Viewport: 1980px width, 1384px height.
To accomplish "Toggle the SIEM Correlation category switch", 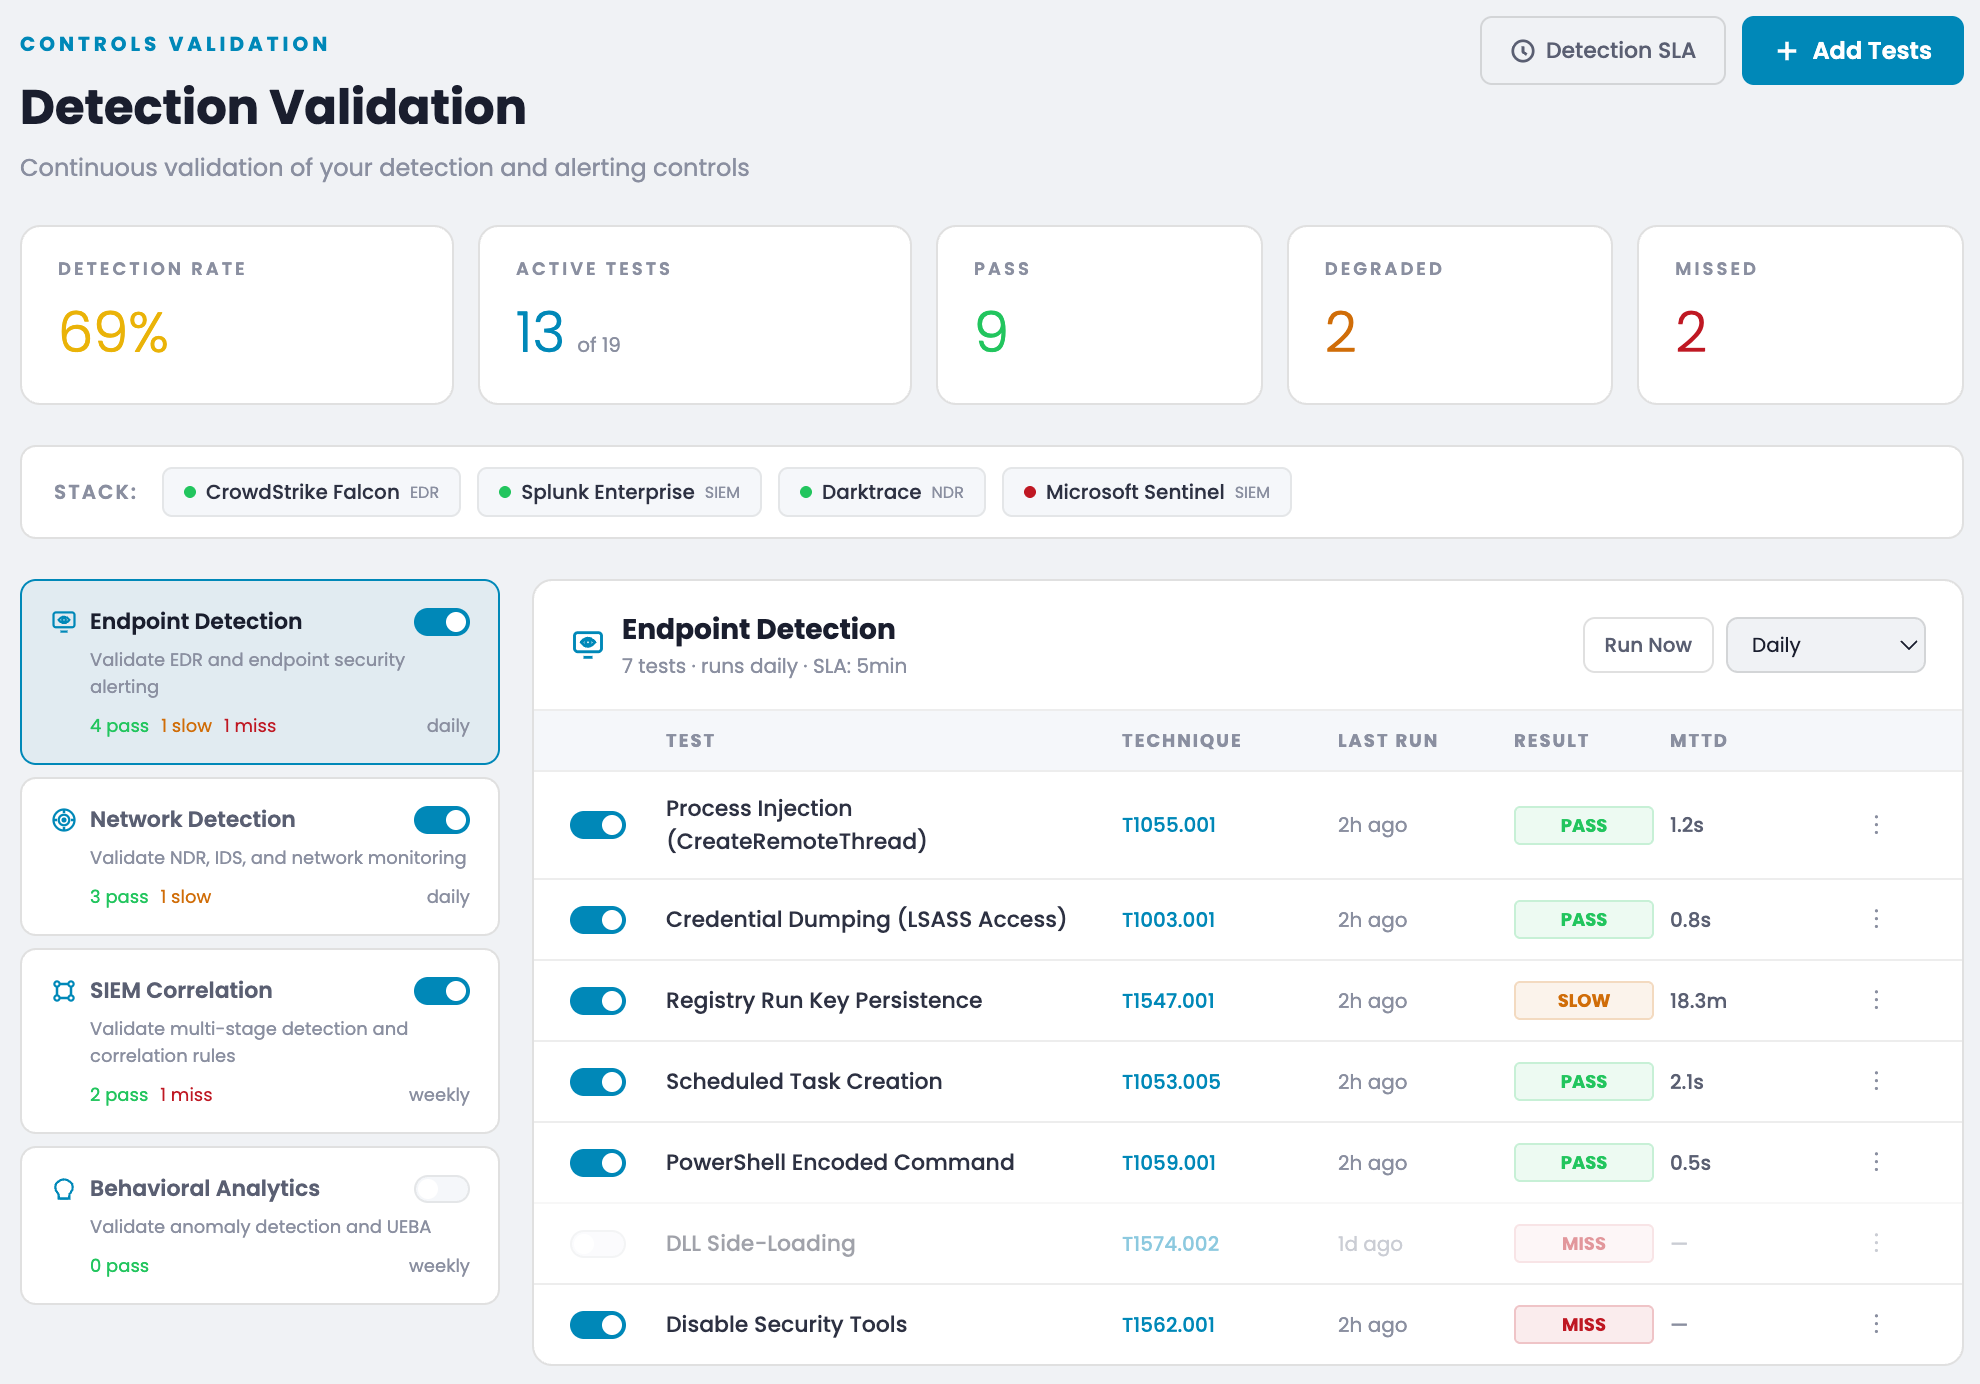I will [x=442, y=991].
